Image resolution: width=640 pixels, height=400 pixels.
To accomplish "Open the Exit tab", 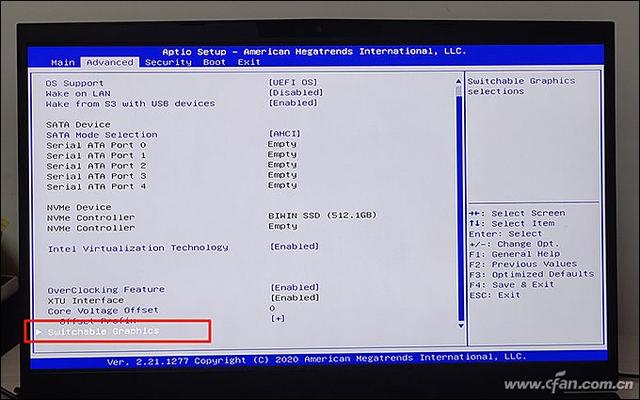I will coord(249,62).
